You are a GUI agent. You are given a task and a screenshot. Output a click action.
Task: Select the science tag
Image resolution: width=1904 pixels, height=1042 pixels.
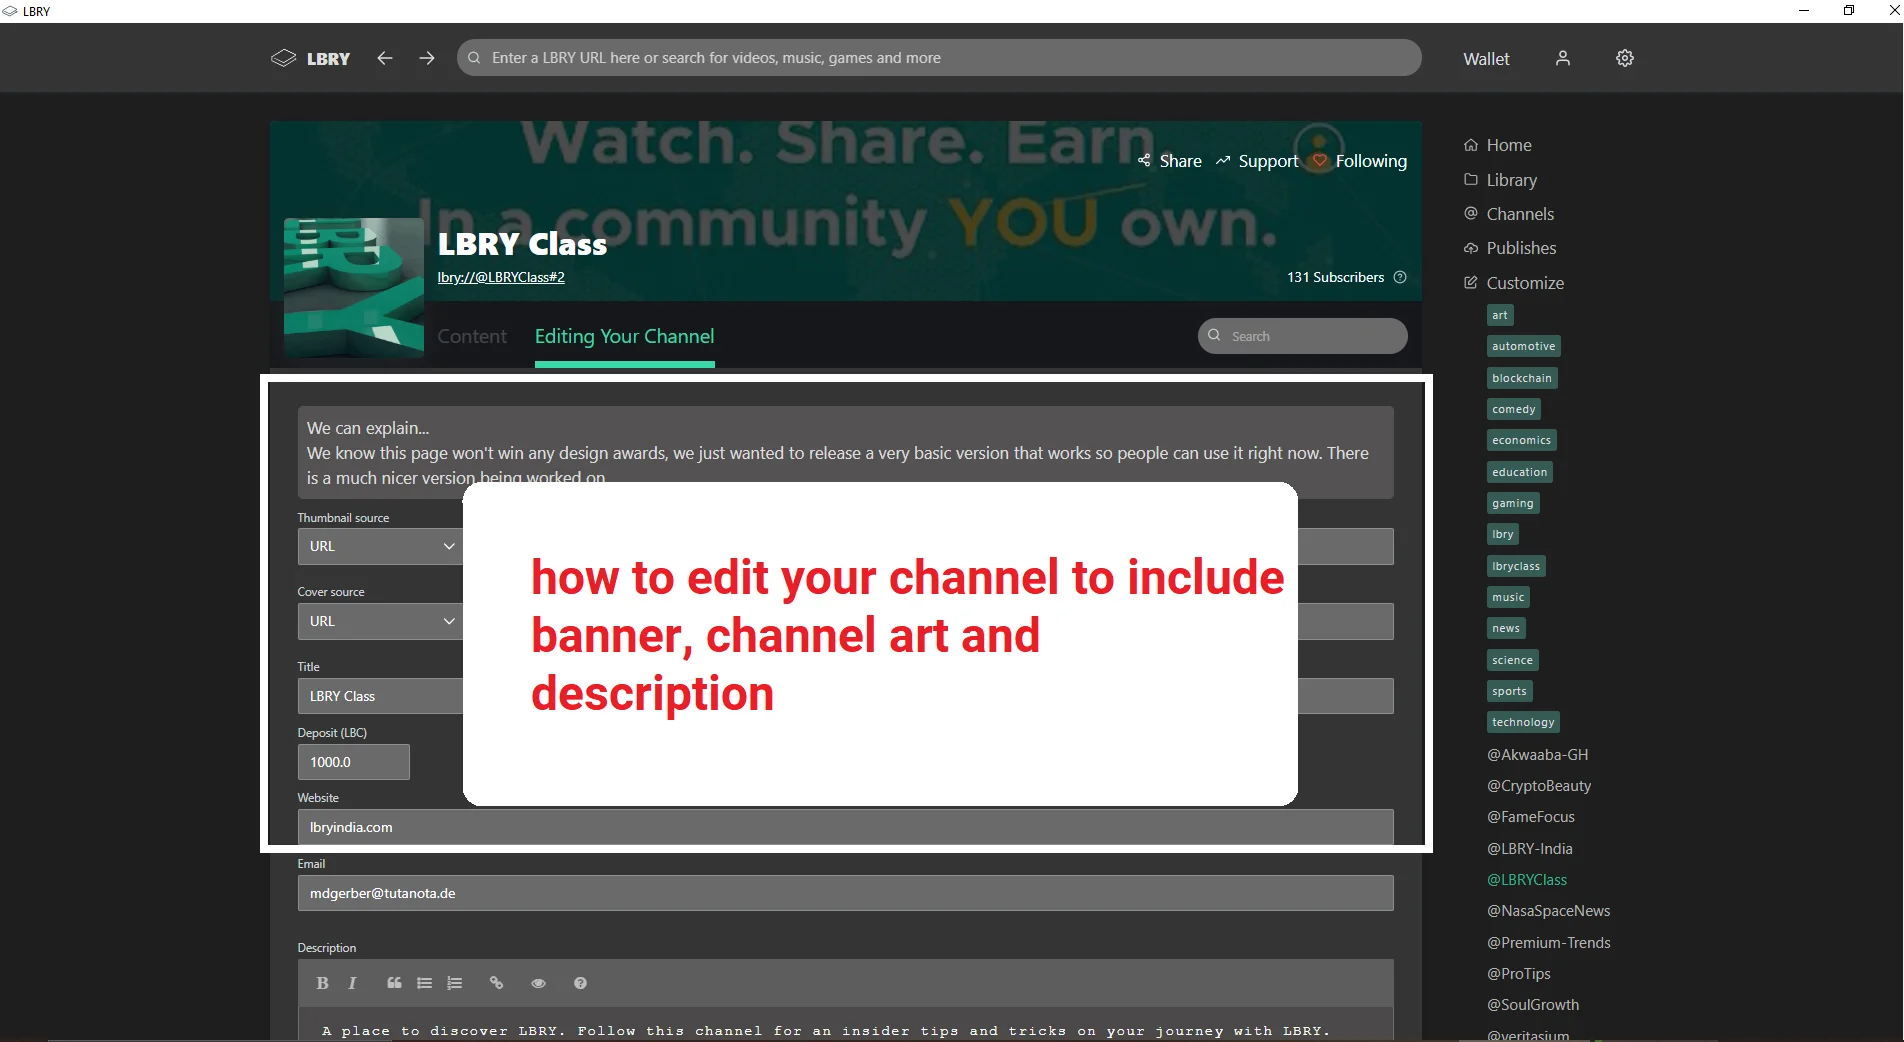pyautogui.click(x=1512, y=660)
